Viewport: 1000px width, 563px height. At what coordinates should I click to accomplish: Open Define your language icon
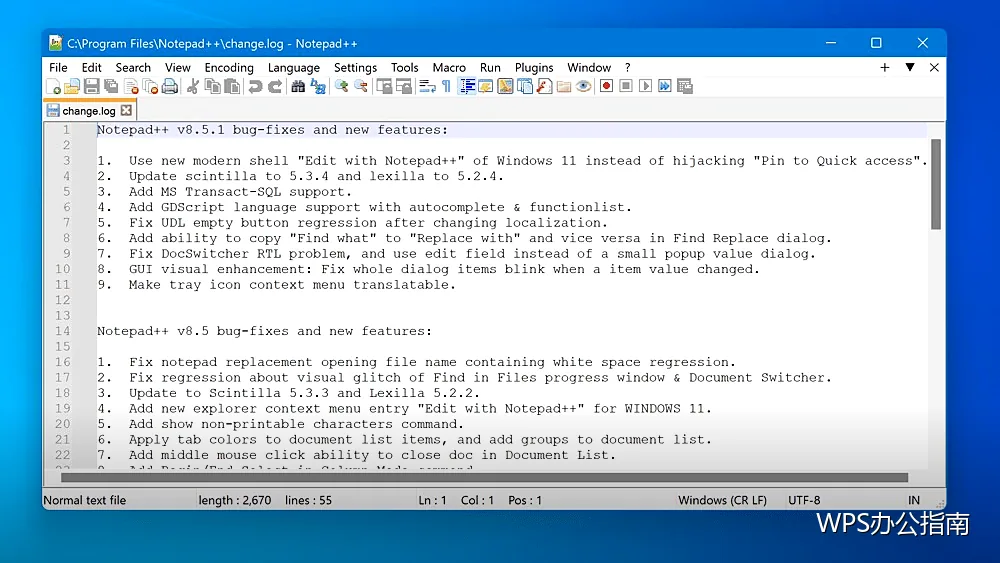[x=485, y=86]
